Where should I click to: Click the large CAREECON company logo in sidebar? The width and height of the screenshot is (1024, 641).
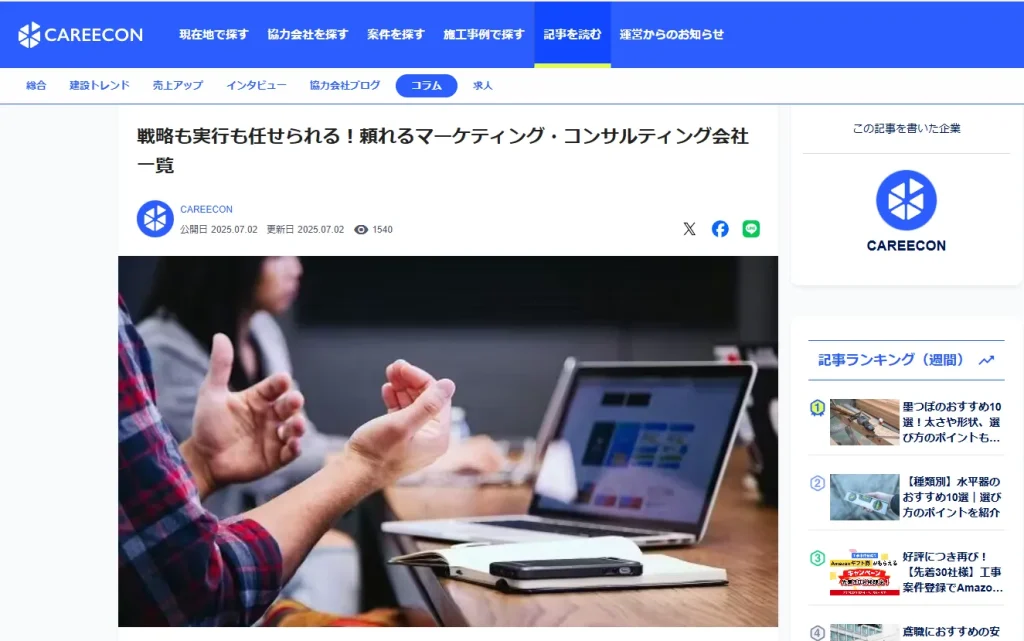(906, 211)
